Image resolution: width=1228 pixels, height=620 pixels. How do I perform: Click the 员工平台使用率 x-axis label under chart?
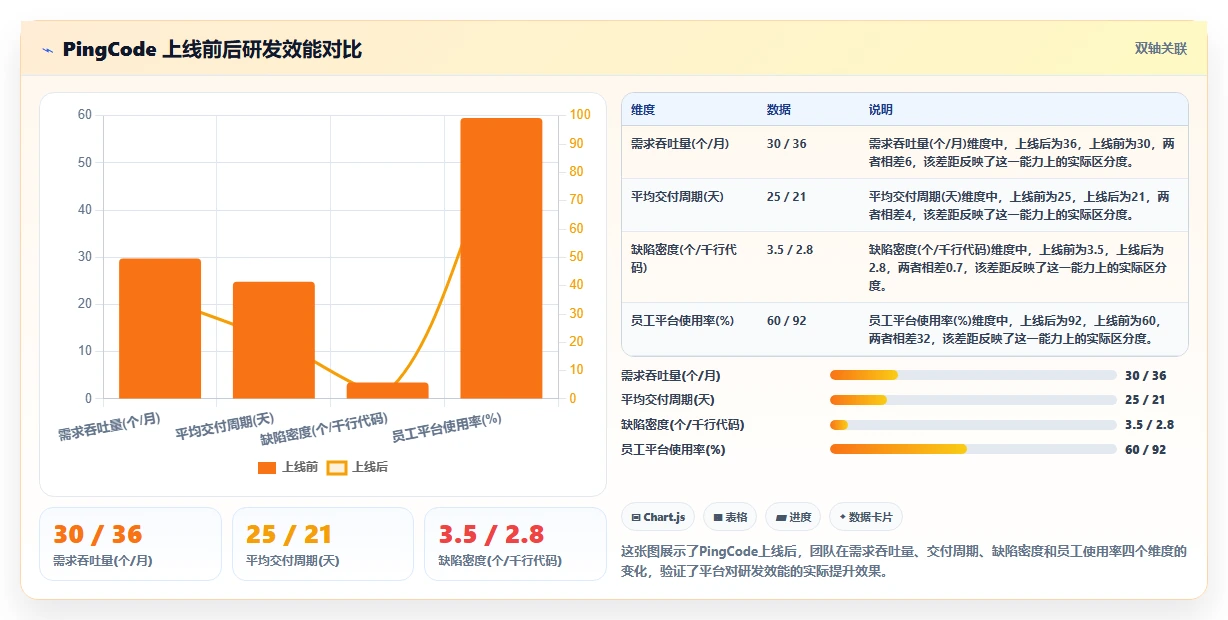(x=446, y=427)
